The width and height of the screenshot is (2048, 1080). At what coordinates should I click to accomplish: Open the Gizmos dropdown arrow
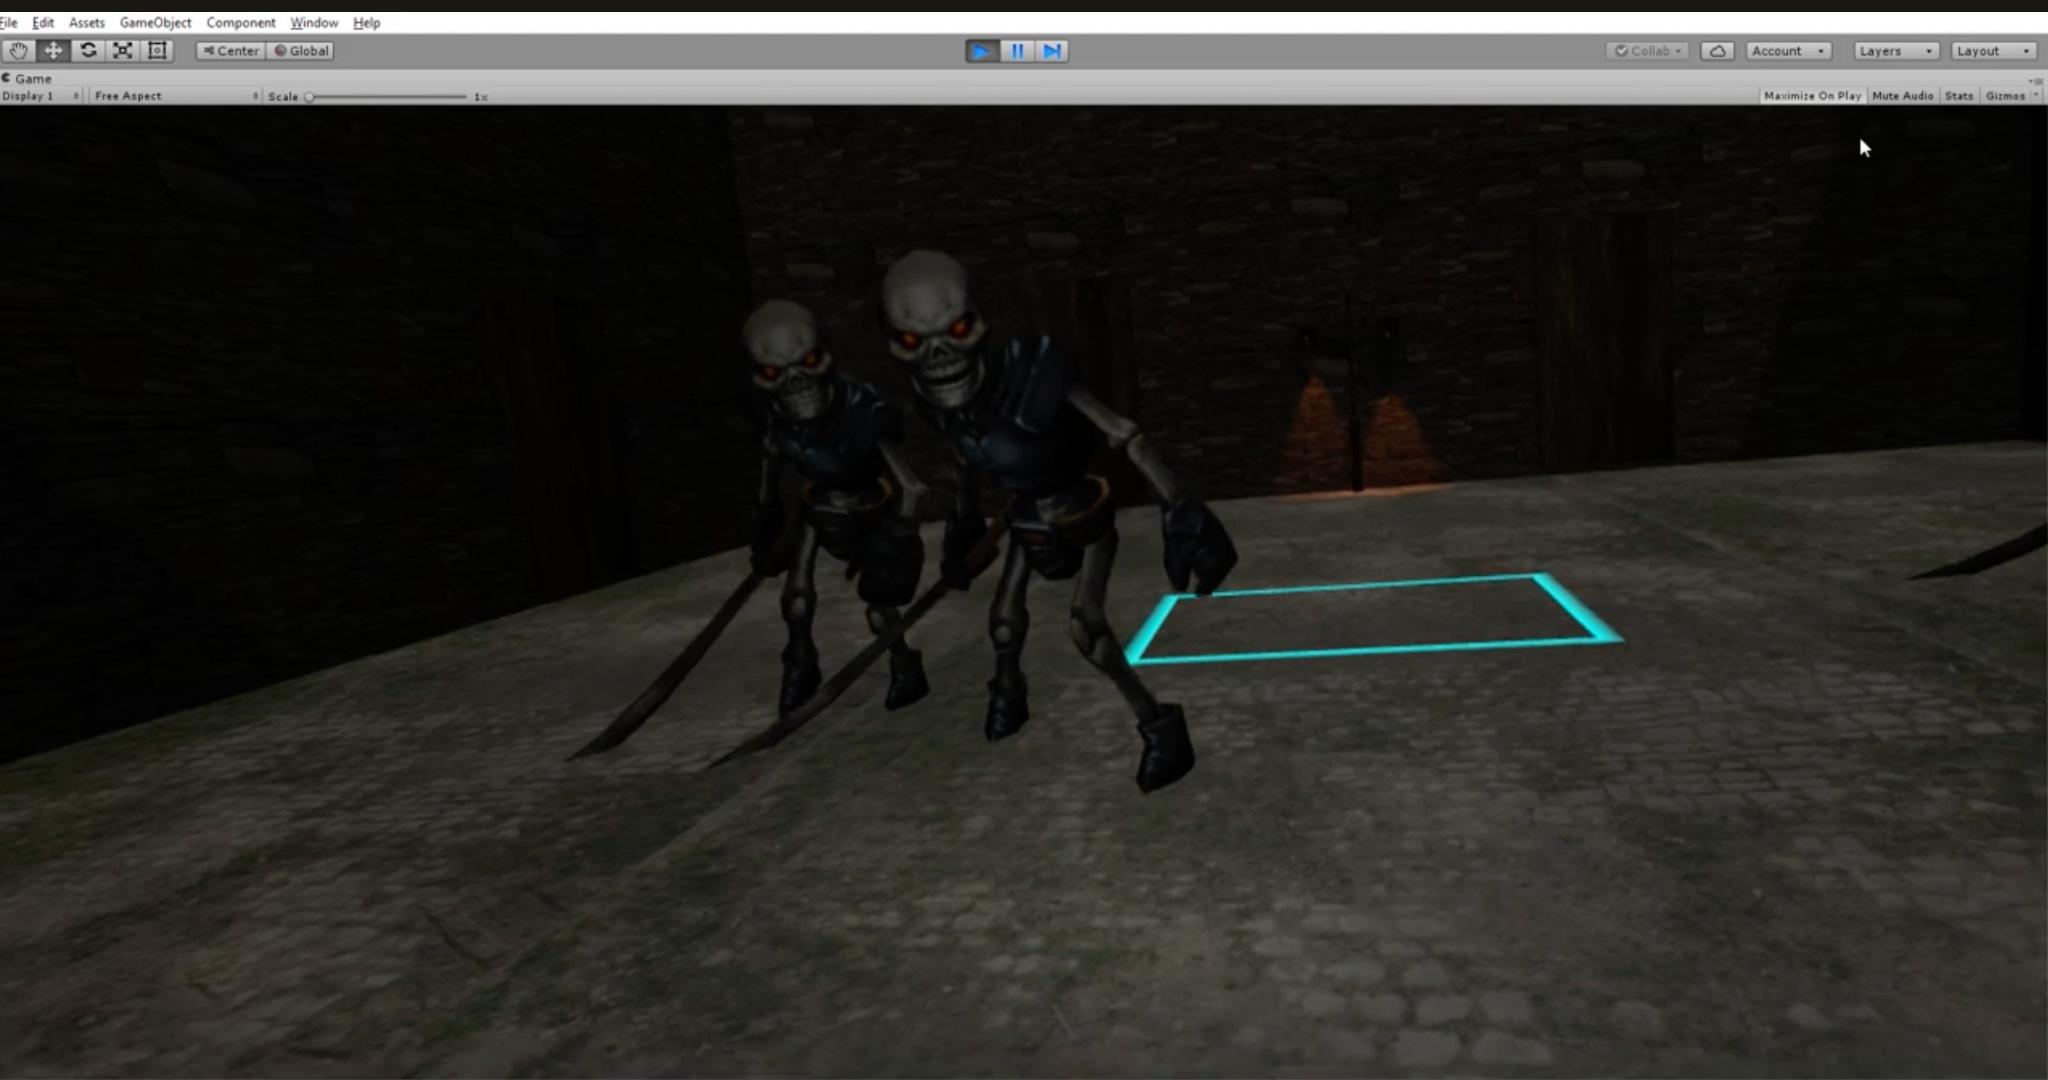[2036, 96]
